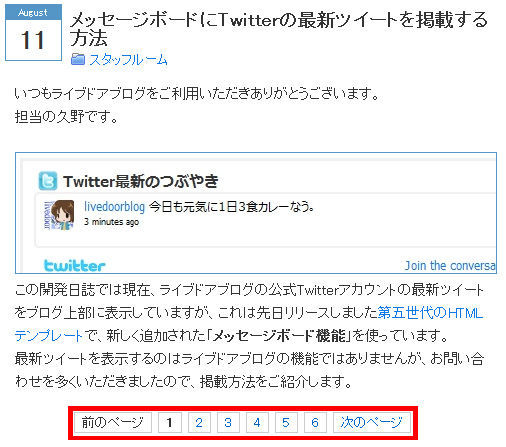Click the folder icon beside スタッフルーム

point(78,59)
